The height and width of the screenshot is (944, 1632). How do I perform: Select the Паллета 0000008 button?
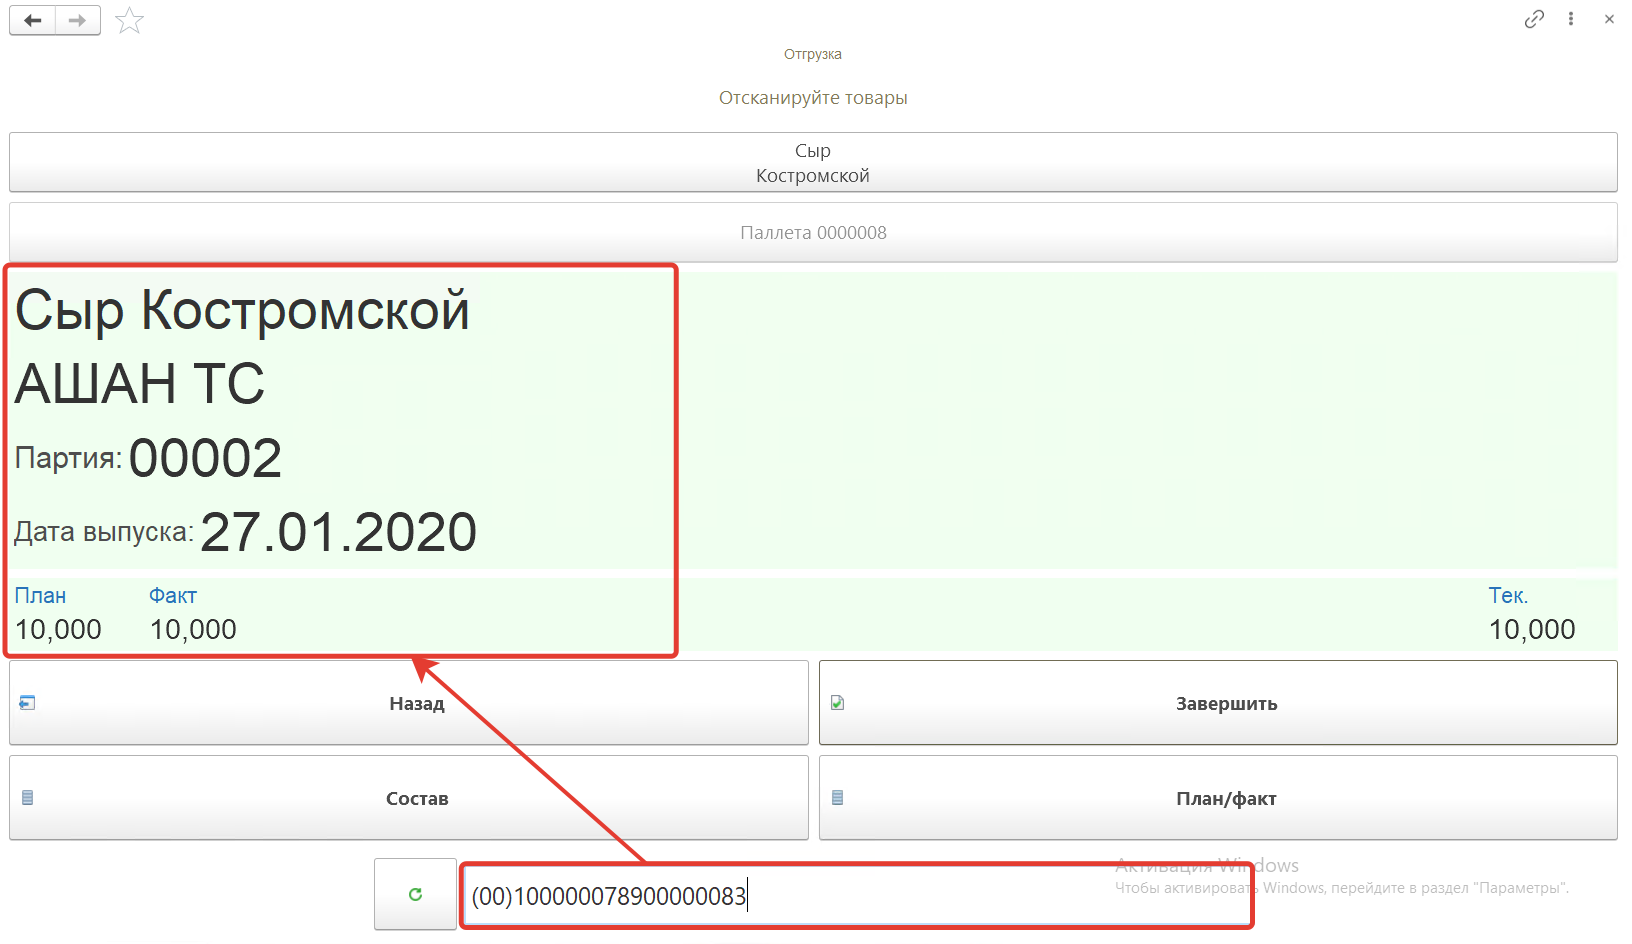[x=812, y=233]
